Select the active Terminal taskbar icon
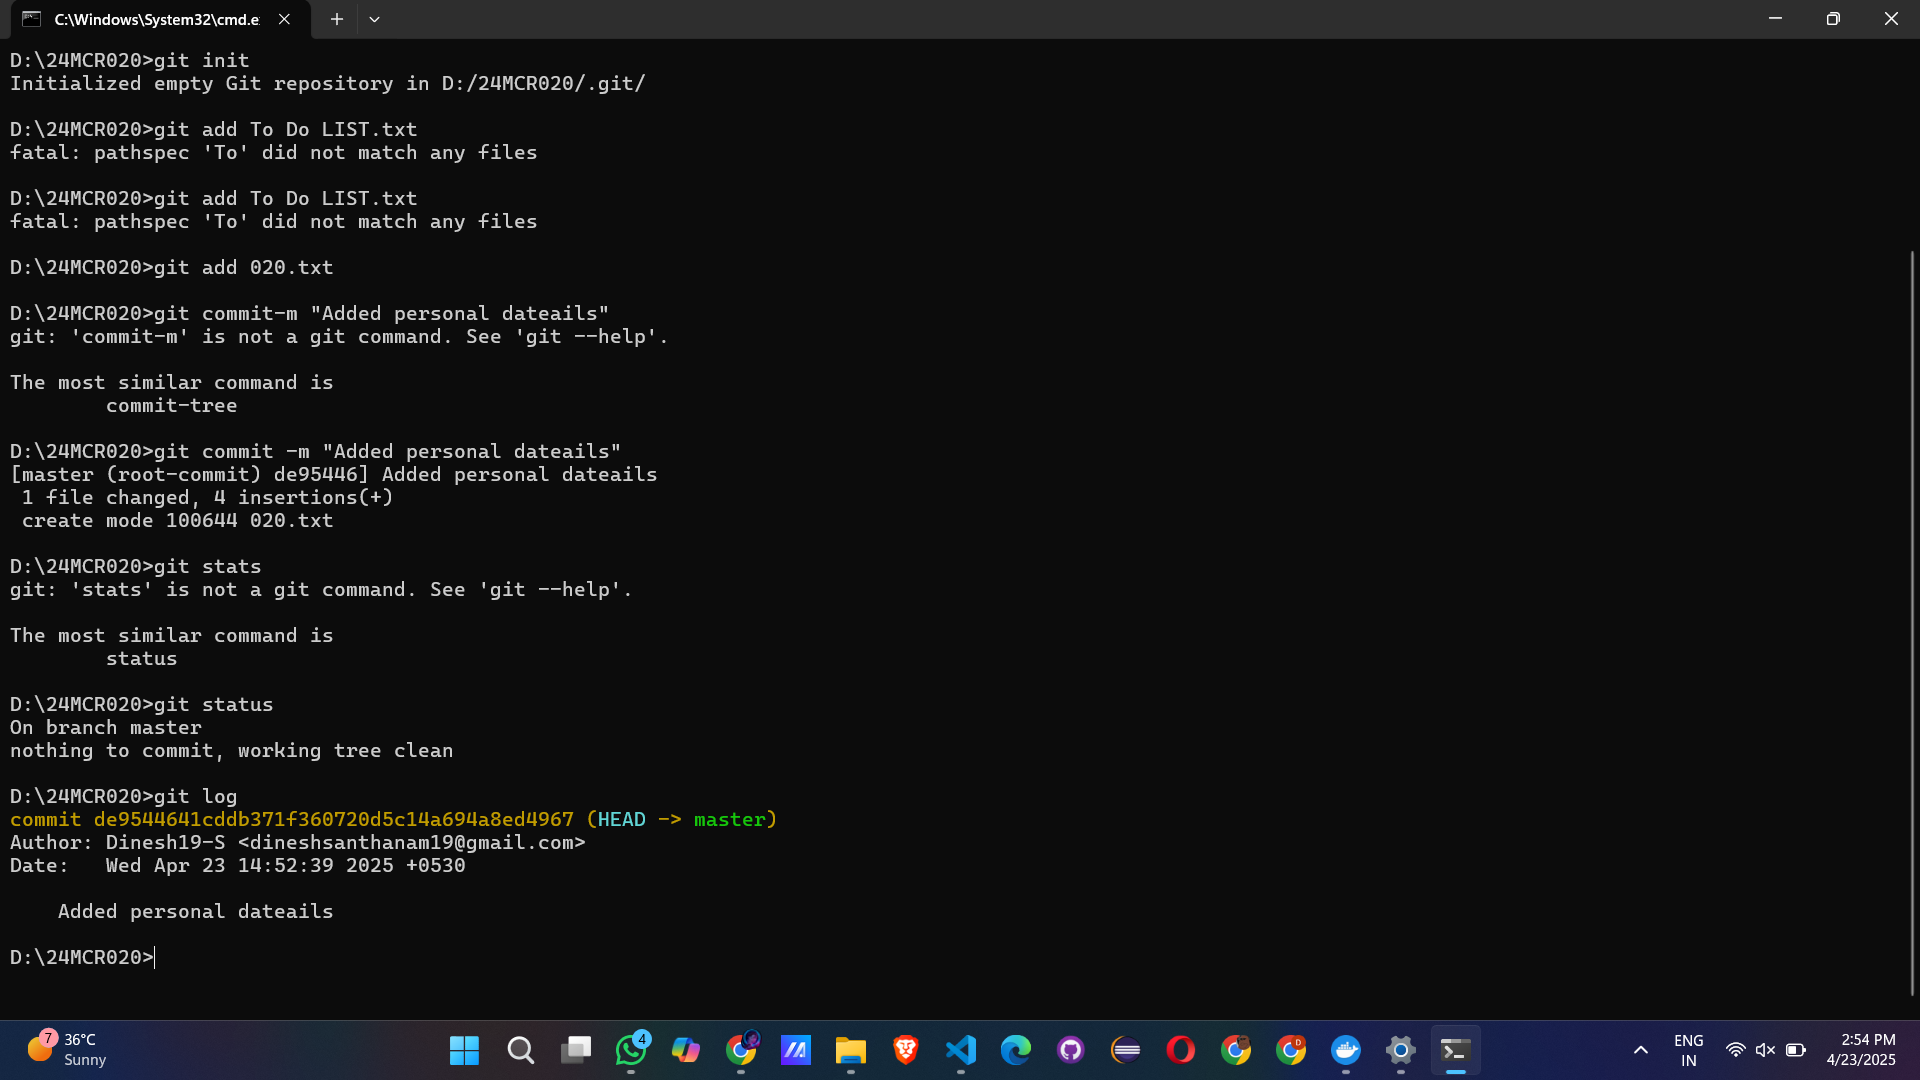 coord(1456,1050)
